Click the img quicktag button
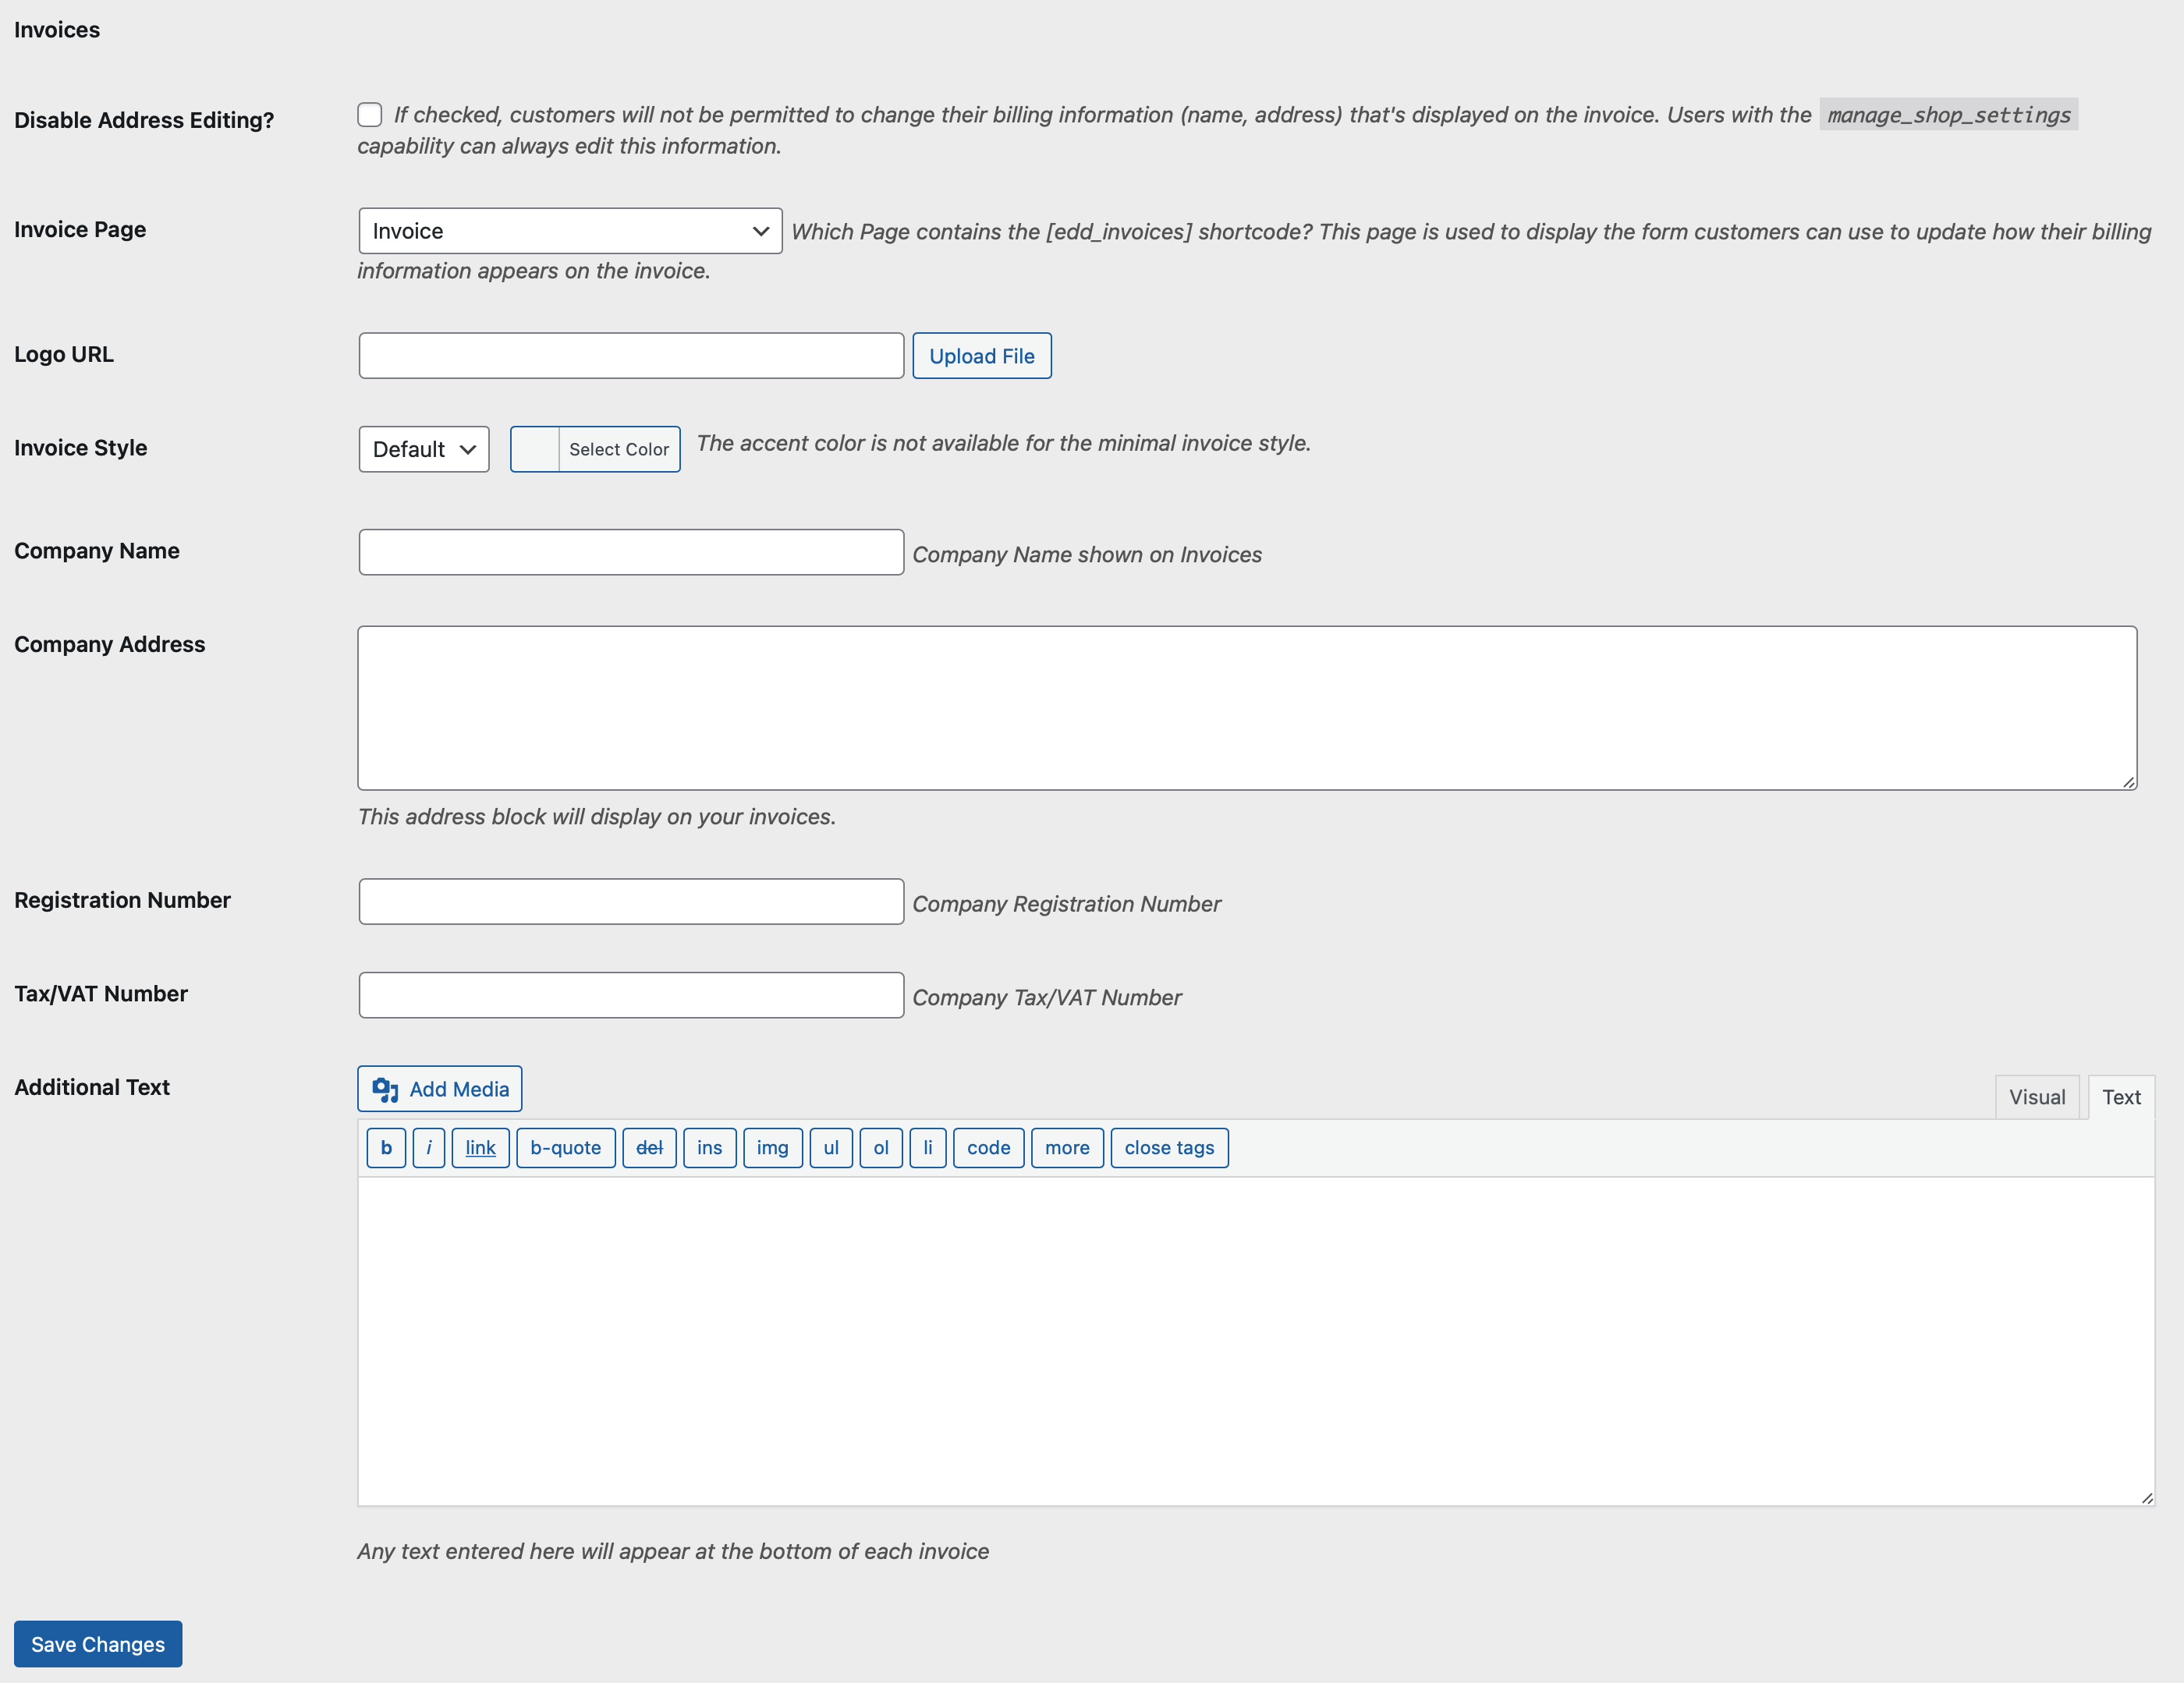 [x=773, y=1148]
